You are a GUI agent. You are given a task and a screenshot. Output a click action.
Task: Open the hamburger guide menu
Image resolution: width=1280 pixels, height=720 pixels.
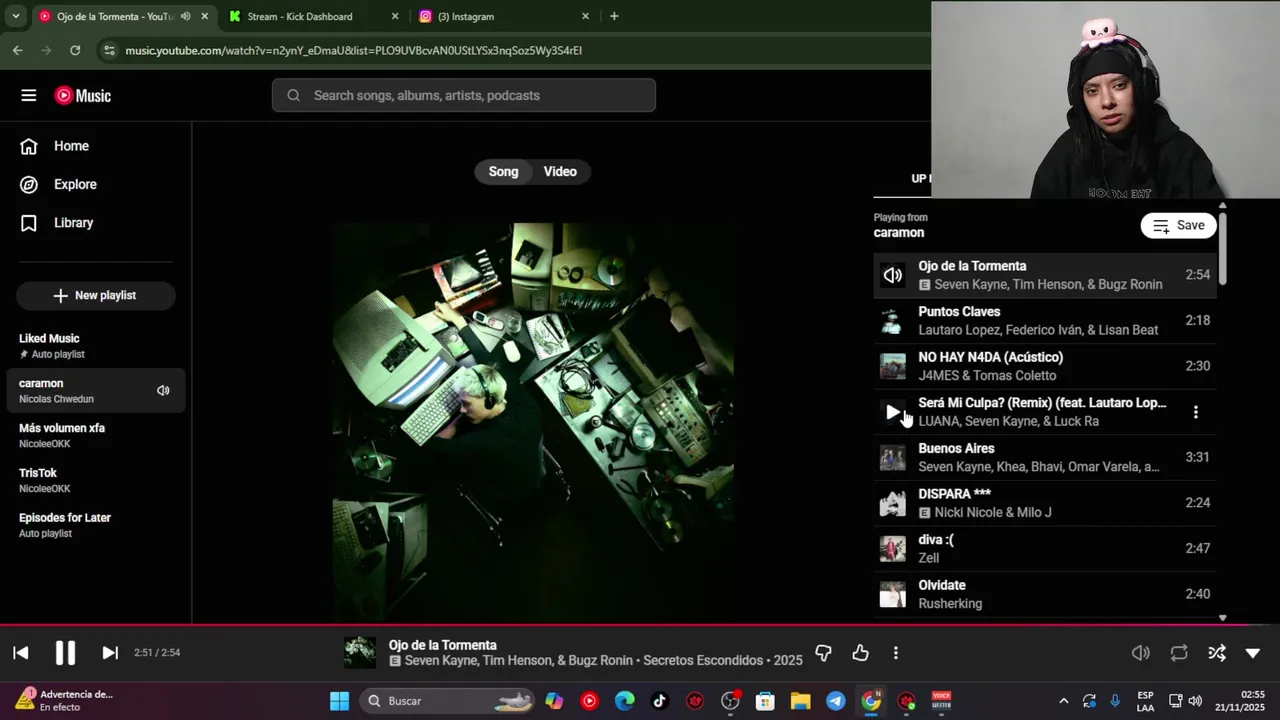(x=29, y=95)
